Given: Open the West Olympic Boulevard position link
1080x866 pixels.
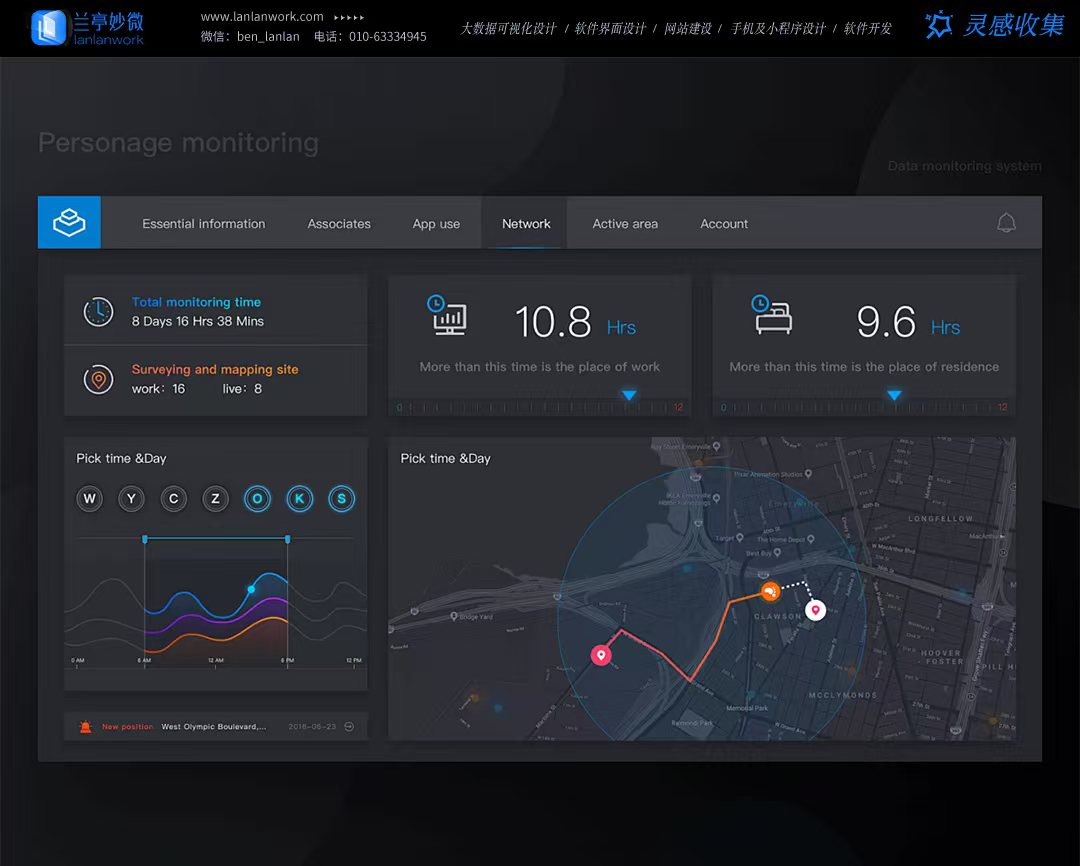Looking at the screenshot, I should [214, 727].
